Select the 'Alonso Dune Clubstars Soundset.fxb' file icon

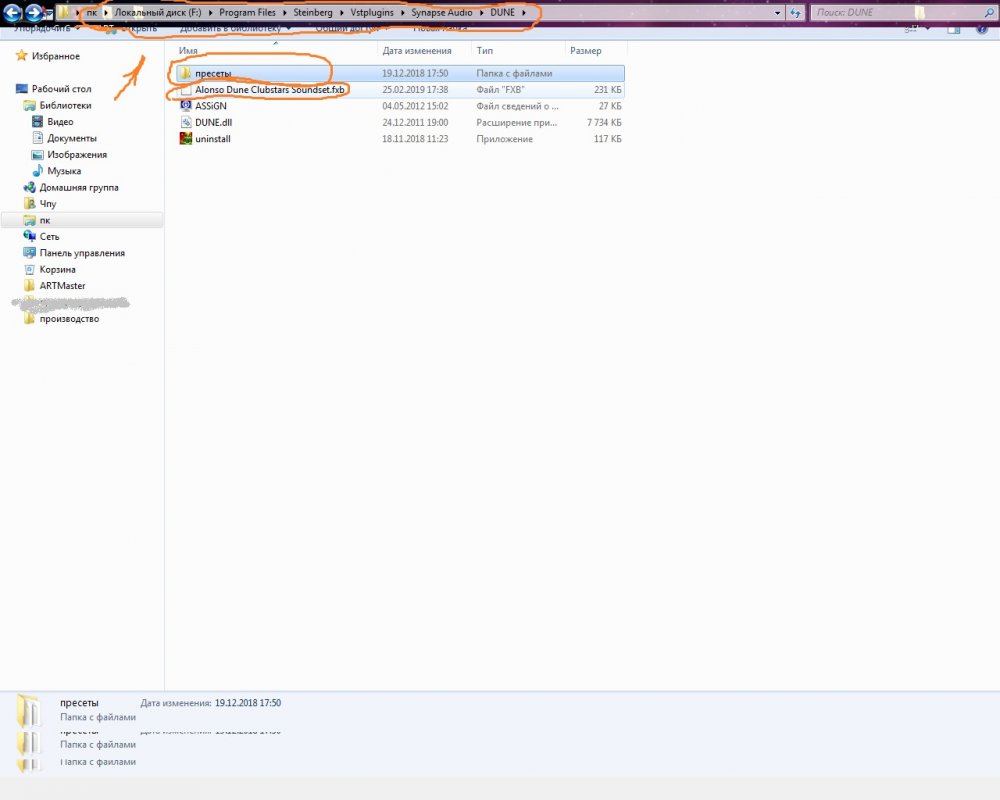click(186, 90)
